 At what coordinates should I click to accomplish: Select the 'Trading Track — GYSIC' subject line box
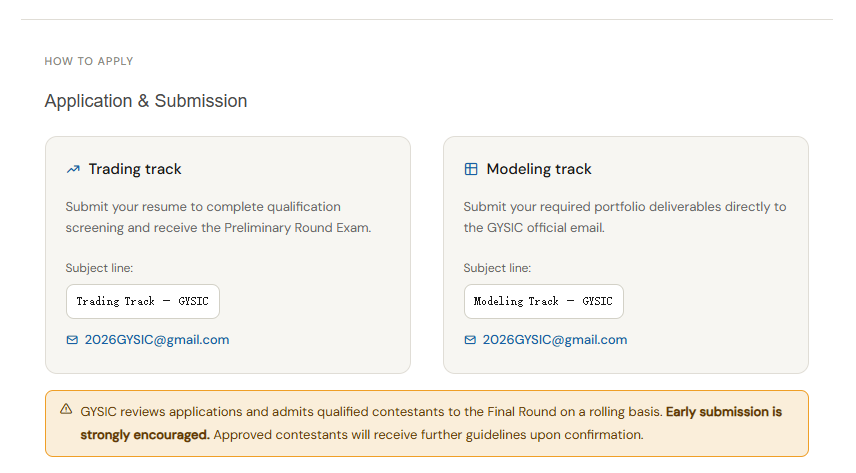coord(142,301)
